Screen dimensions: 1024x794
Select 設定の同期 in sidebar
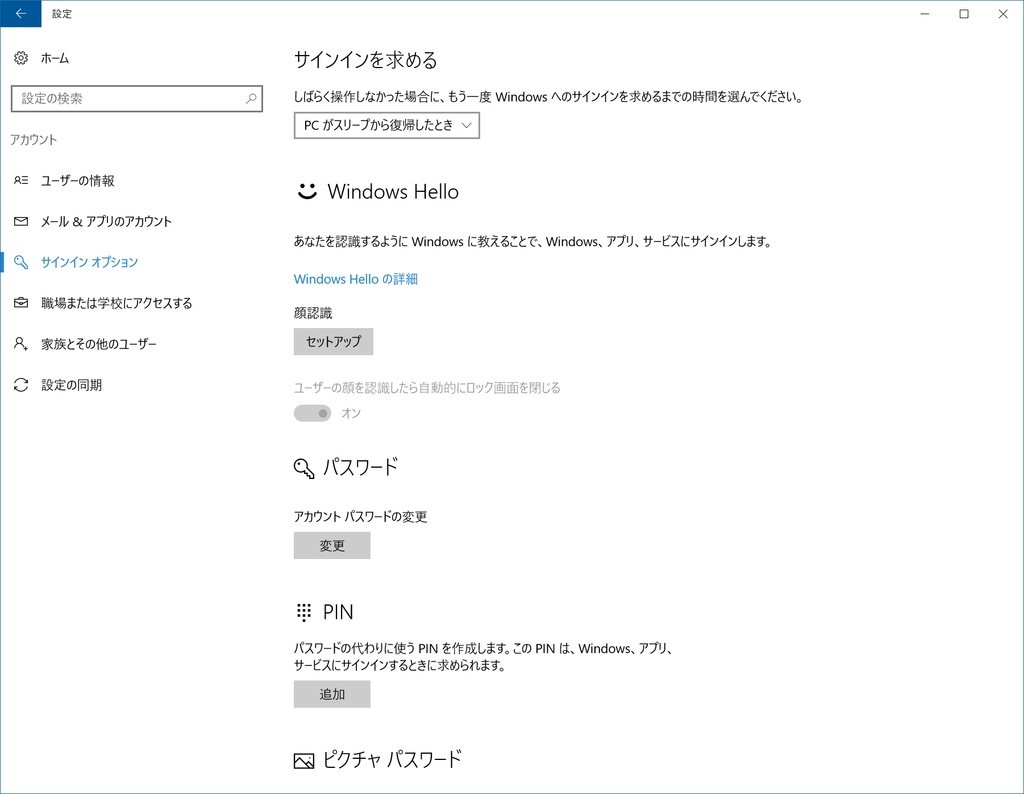72,385
